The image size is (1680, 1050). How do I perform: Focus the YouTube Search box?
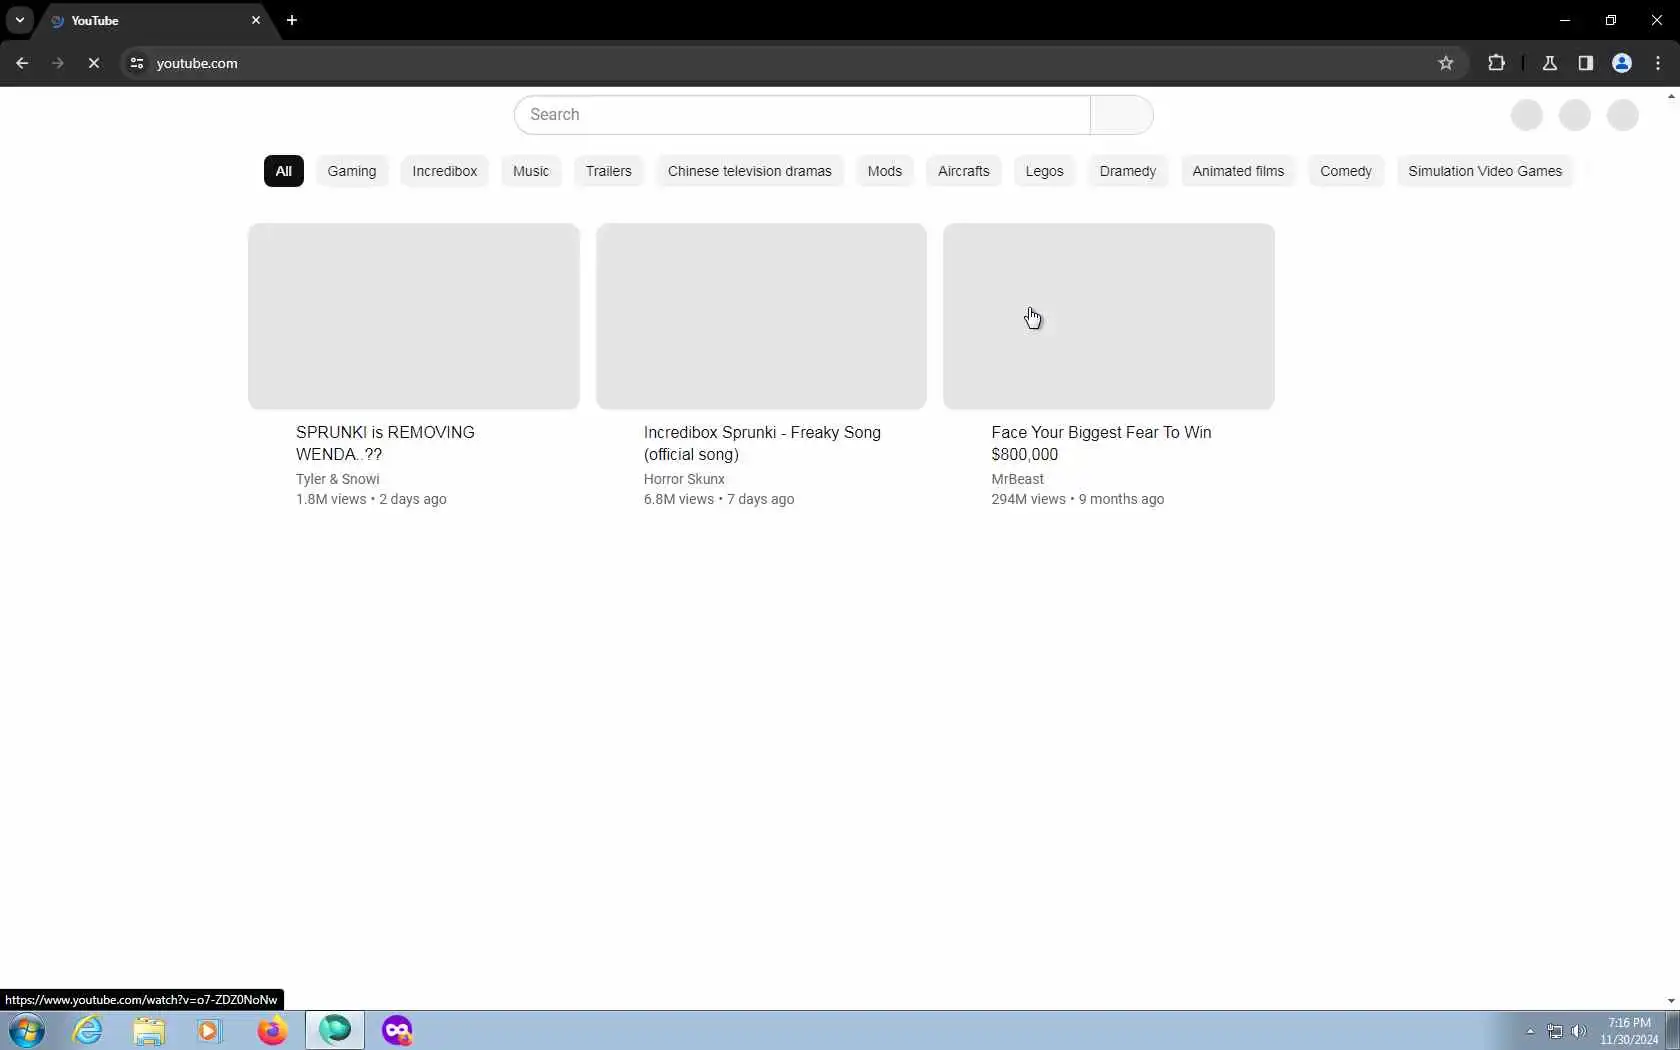(802, 115)
